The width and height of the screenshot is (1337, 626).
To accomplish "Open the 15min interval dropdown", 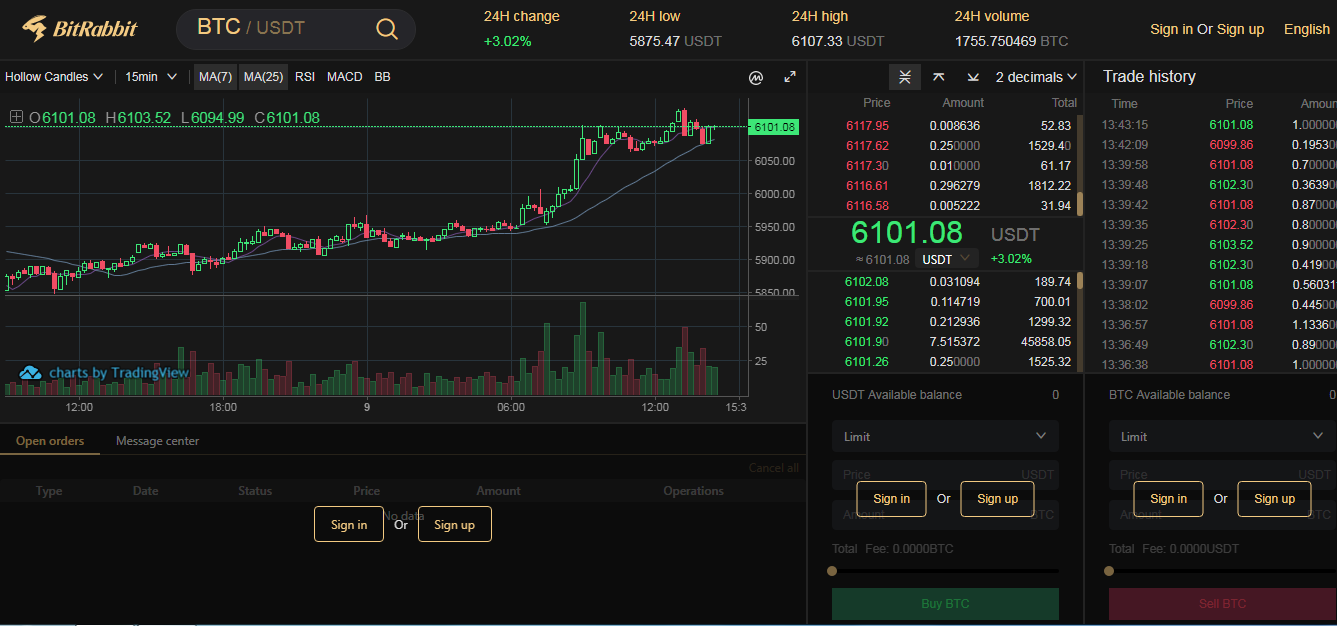I will (151, 77).
